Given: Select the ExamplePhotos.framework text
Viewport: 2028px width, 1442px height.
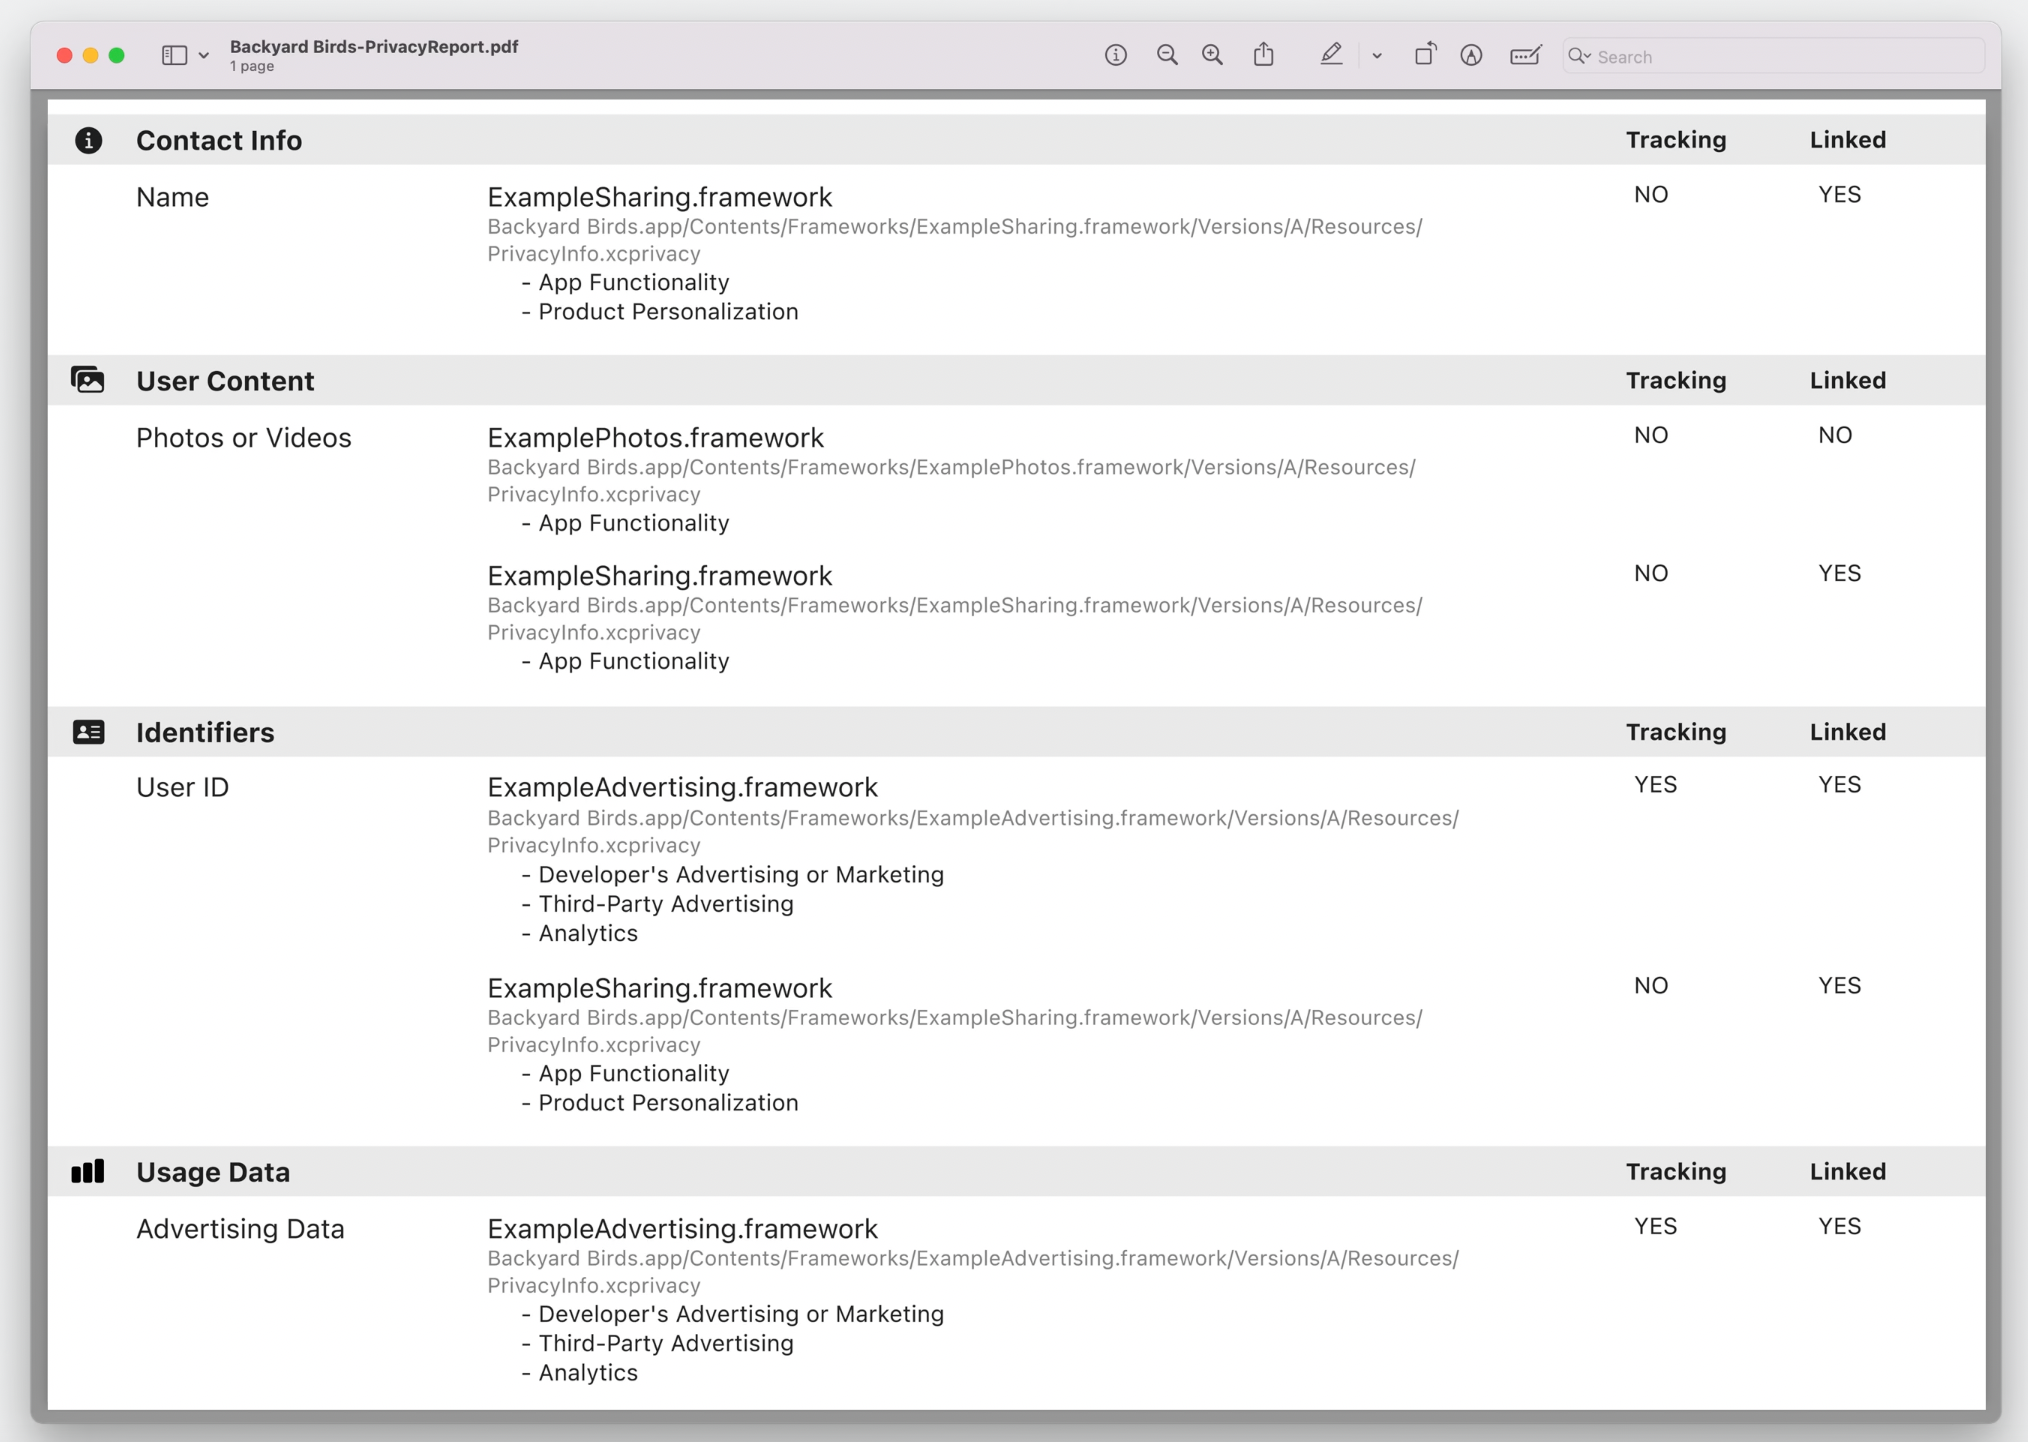Looking at the screenshot, I should (x=656, y=438).
